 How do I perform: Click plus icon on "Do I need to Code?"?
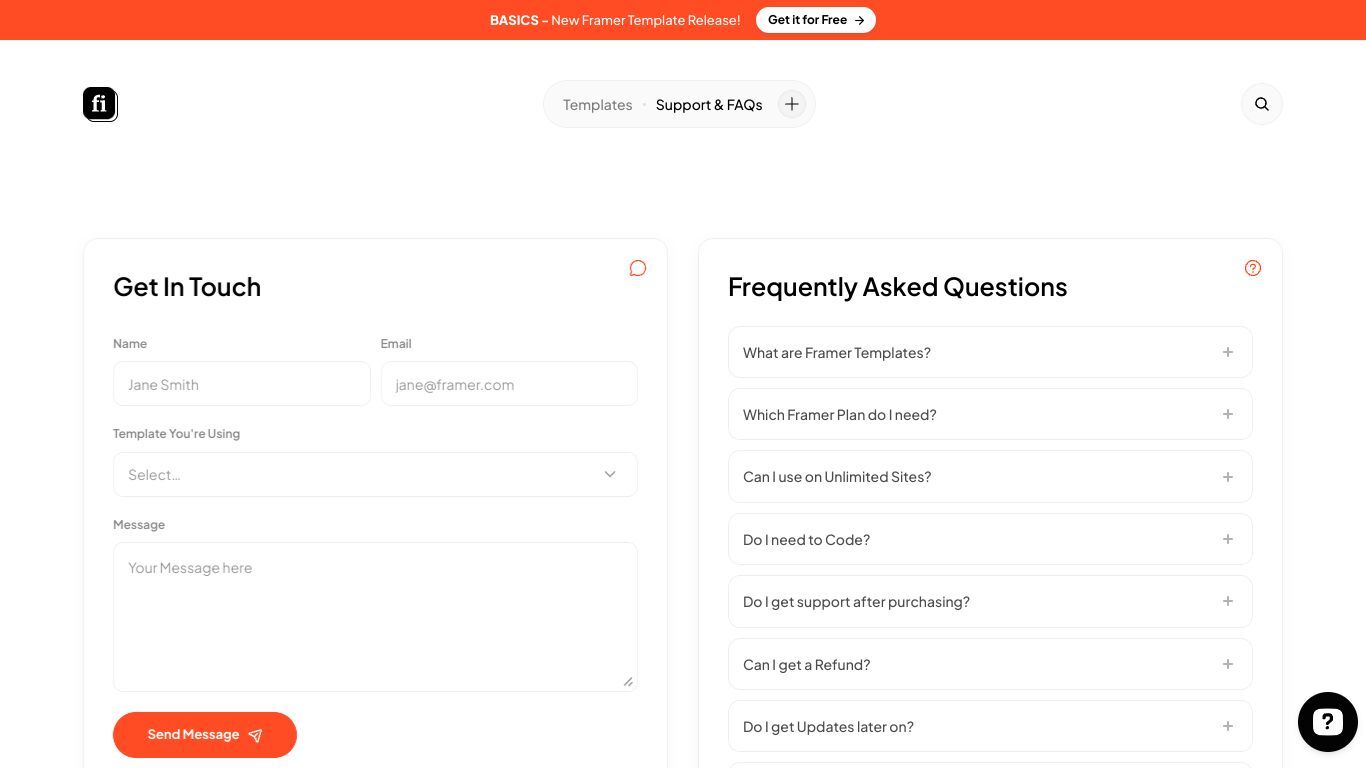coord(1228,539)
